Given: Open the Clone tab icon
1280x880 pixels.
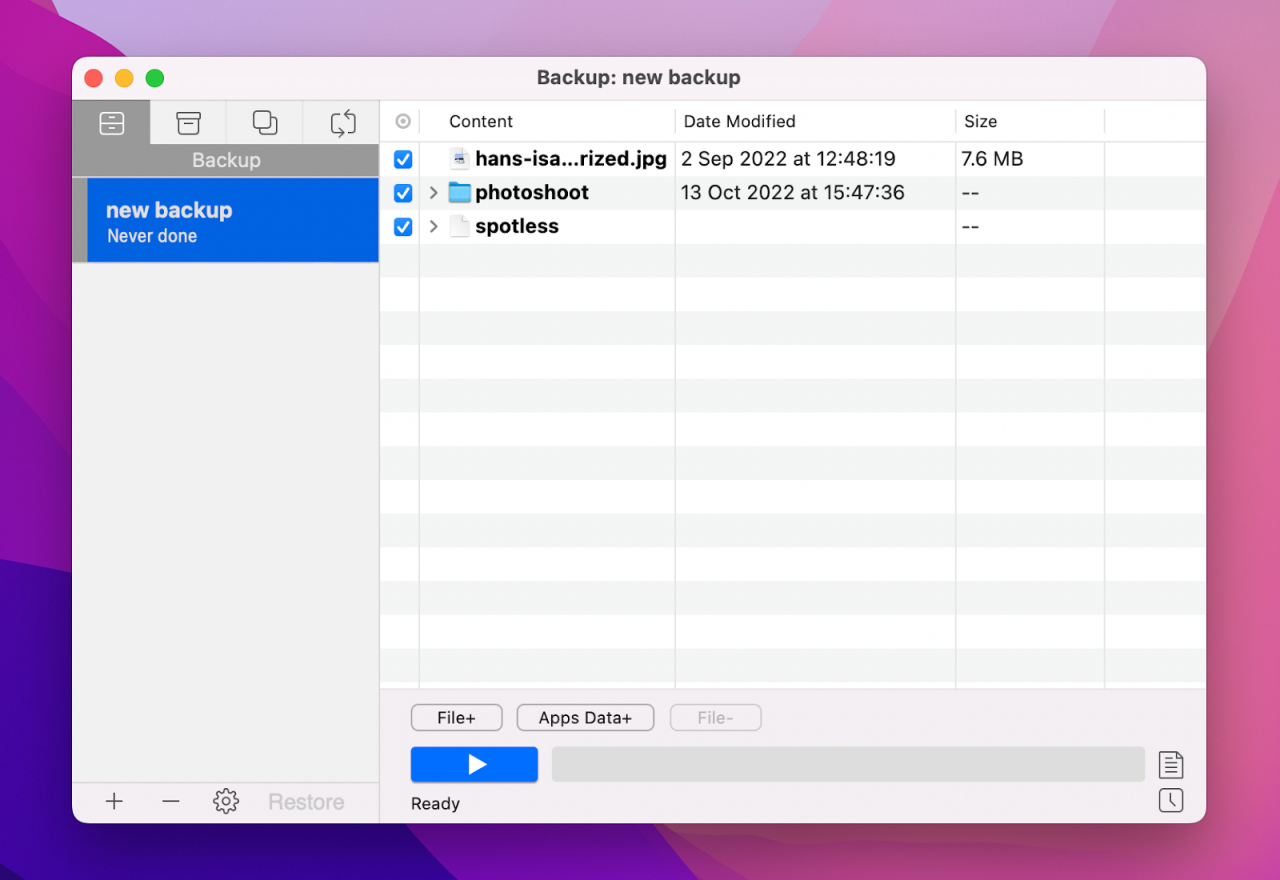Looking at the screenshot, I should tap(265, 123).
